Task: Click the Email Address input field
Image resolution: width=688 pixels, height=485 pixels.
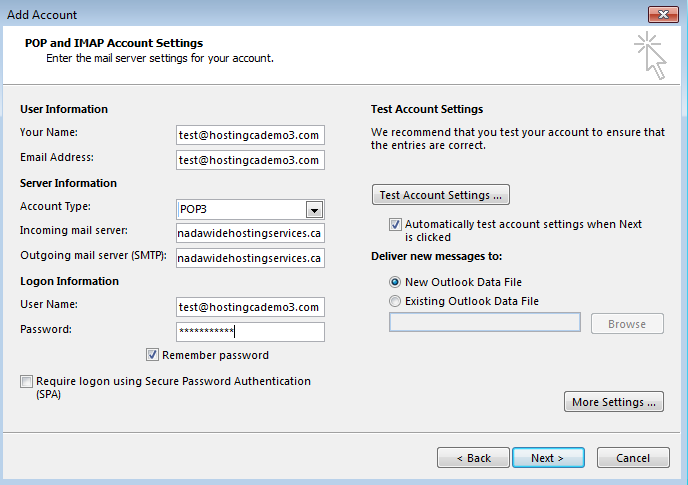Action: coord(250,160)
